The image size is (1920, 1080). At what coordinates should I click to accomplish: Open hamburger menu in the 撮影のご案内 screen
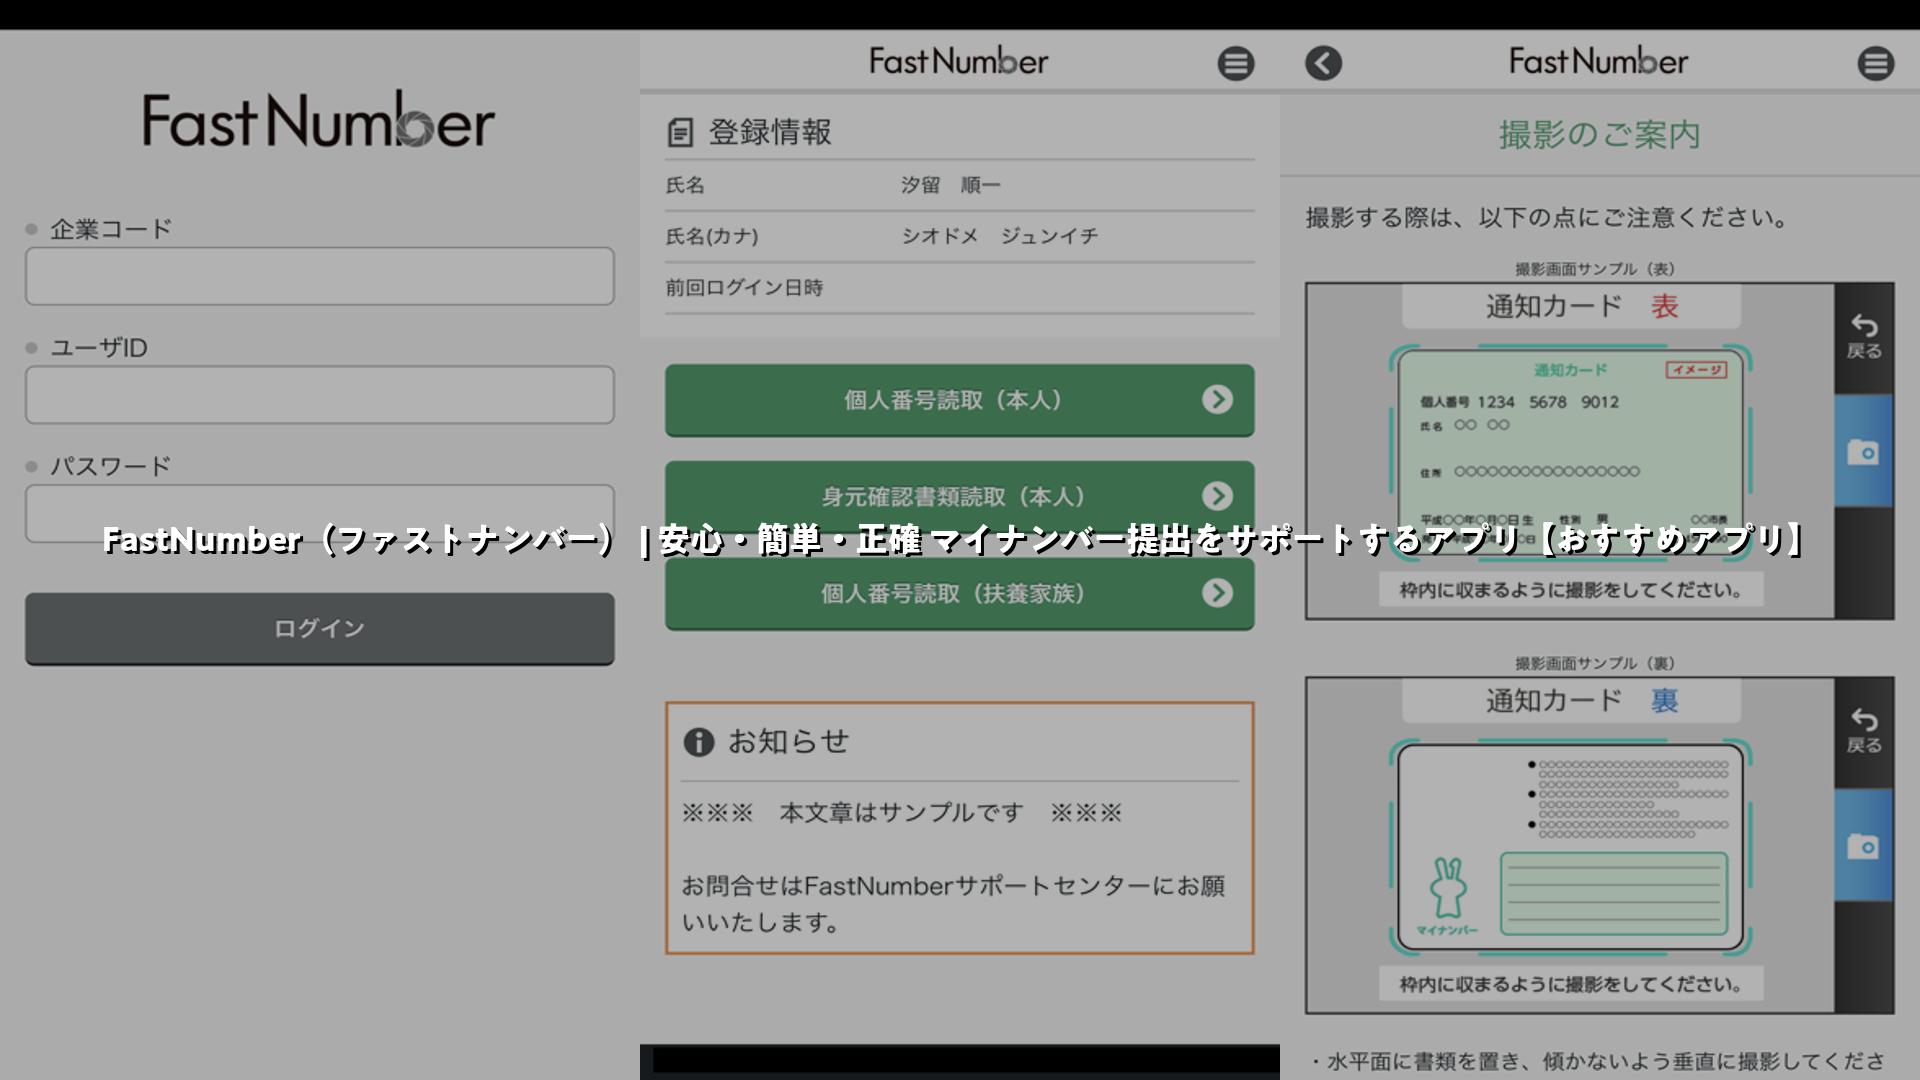[x=1876, y=63]
